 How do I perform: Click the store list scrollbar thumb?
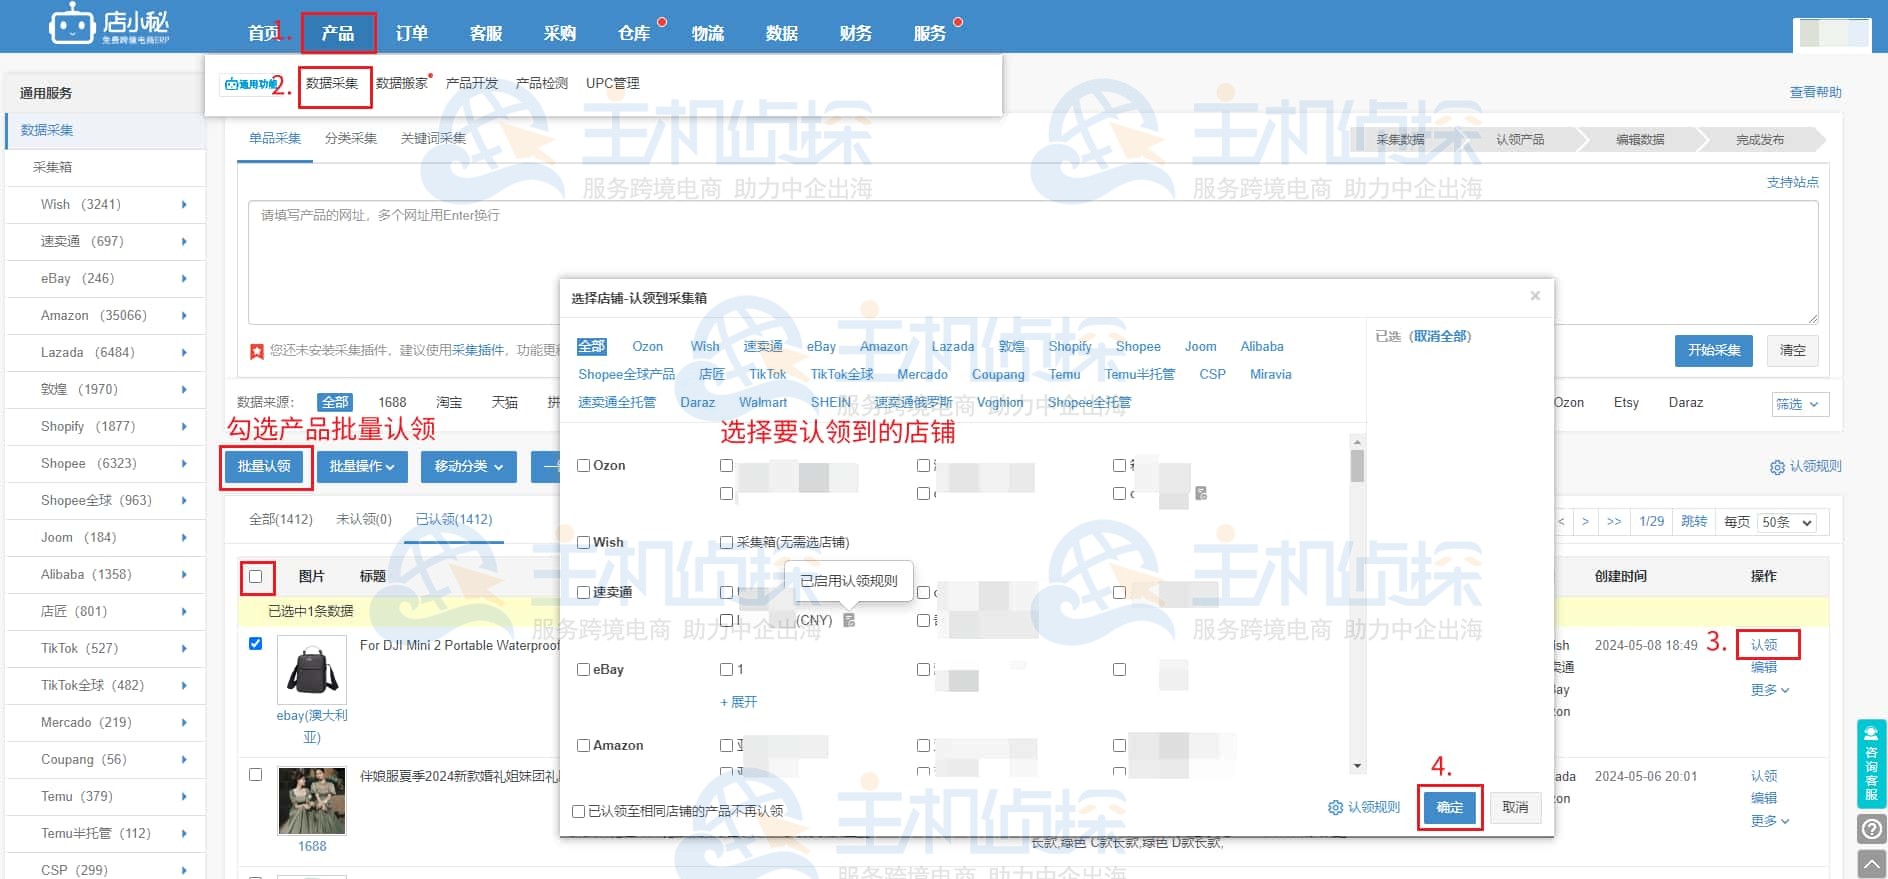point(1357,466)
